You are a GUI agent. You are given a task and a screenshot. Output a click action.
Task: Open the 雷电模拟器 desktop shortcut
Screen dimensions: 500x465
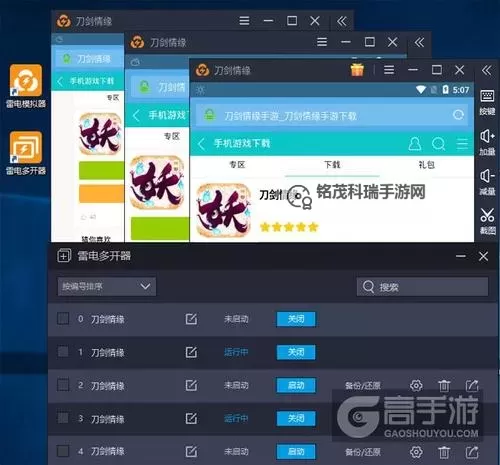[x=26, y=86]
